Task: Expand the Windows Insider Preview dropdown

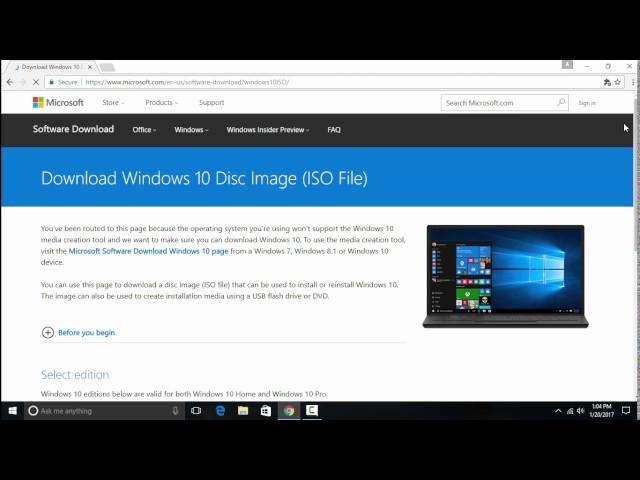Action: click(x=268, y=130)
